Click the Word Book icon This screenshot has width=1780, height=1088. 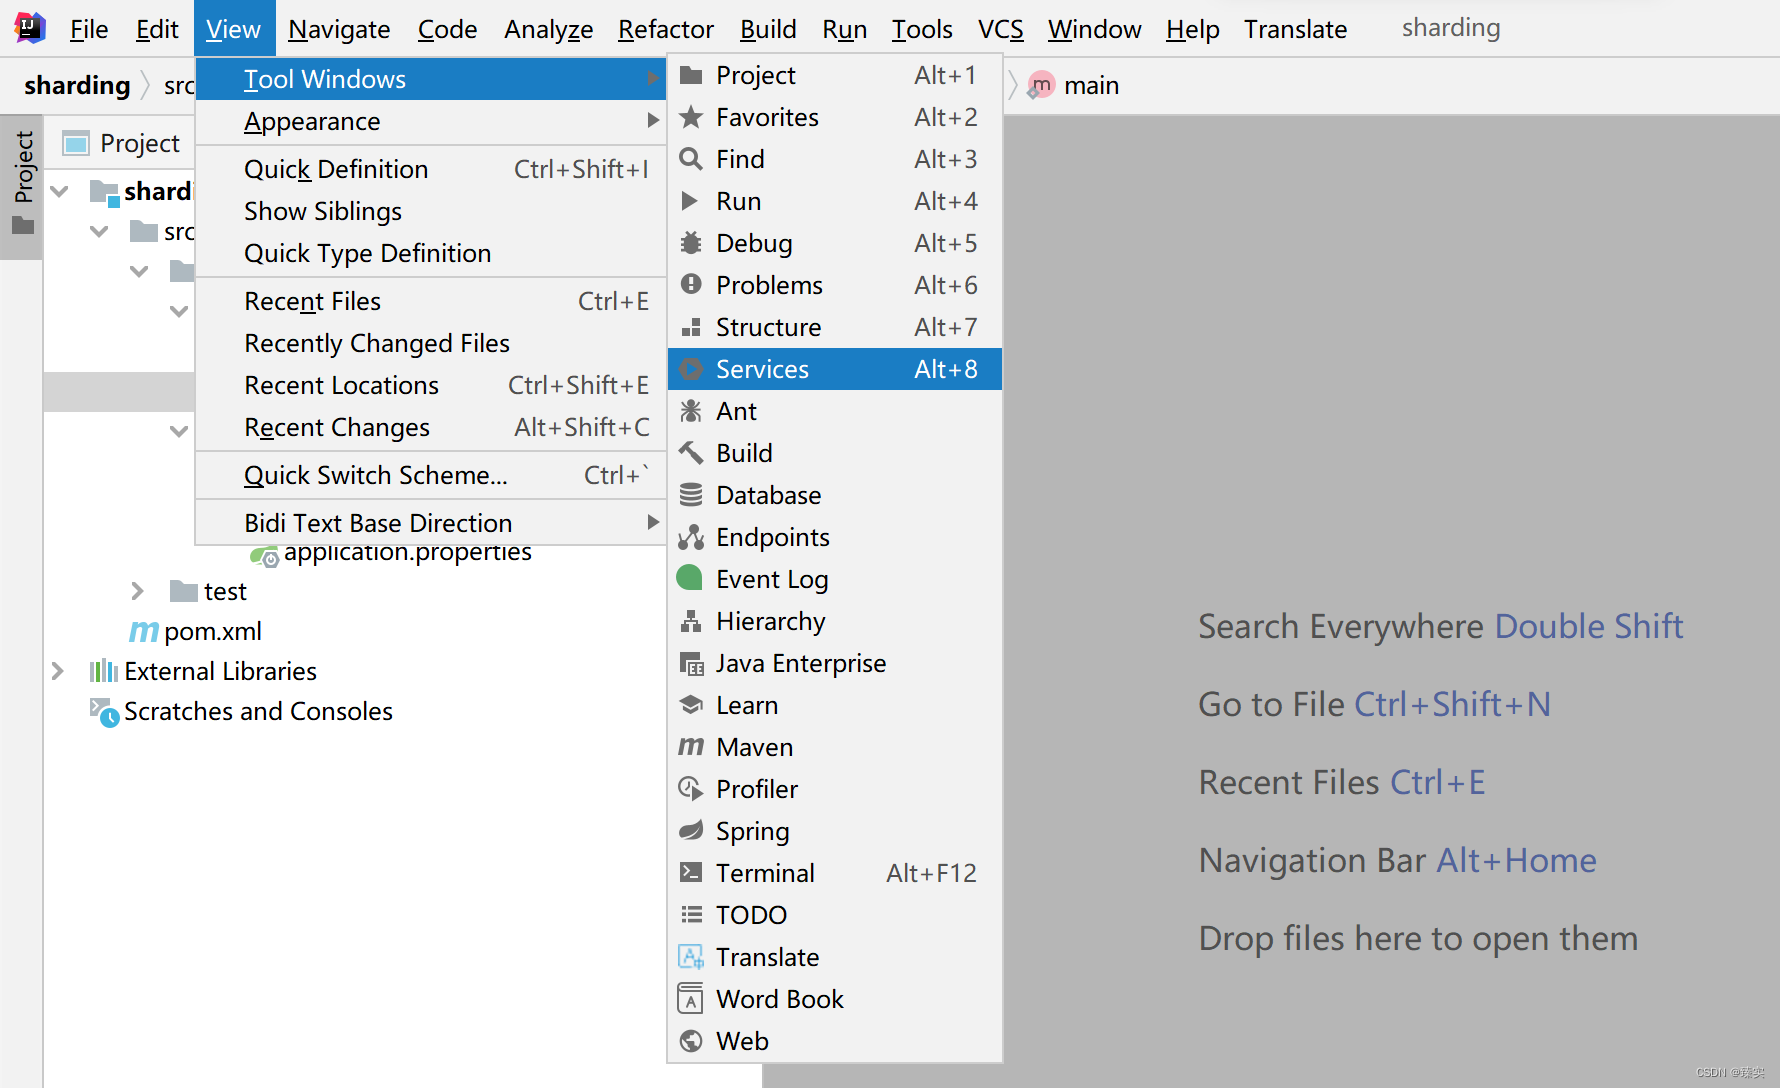tap(690, 999)
